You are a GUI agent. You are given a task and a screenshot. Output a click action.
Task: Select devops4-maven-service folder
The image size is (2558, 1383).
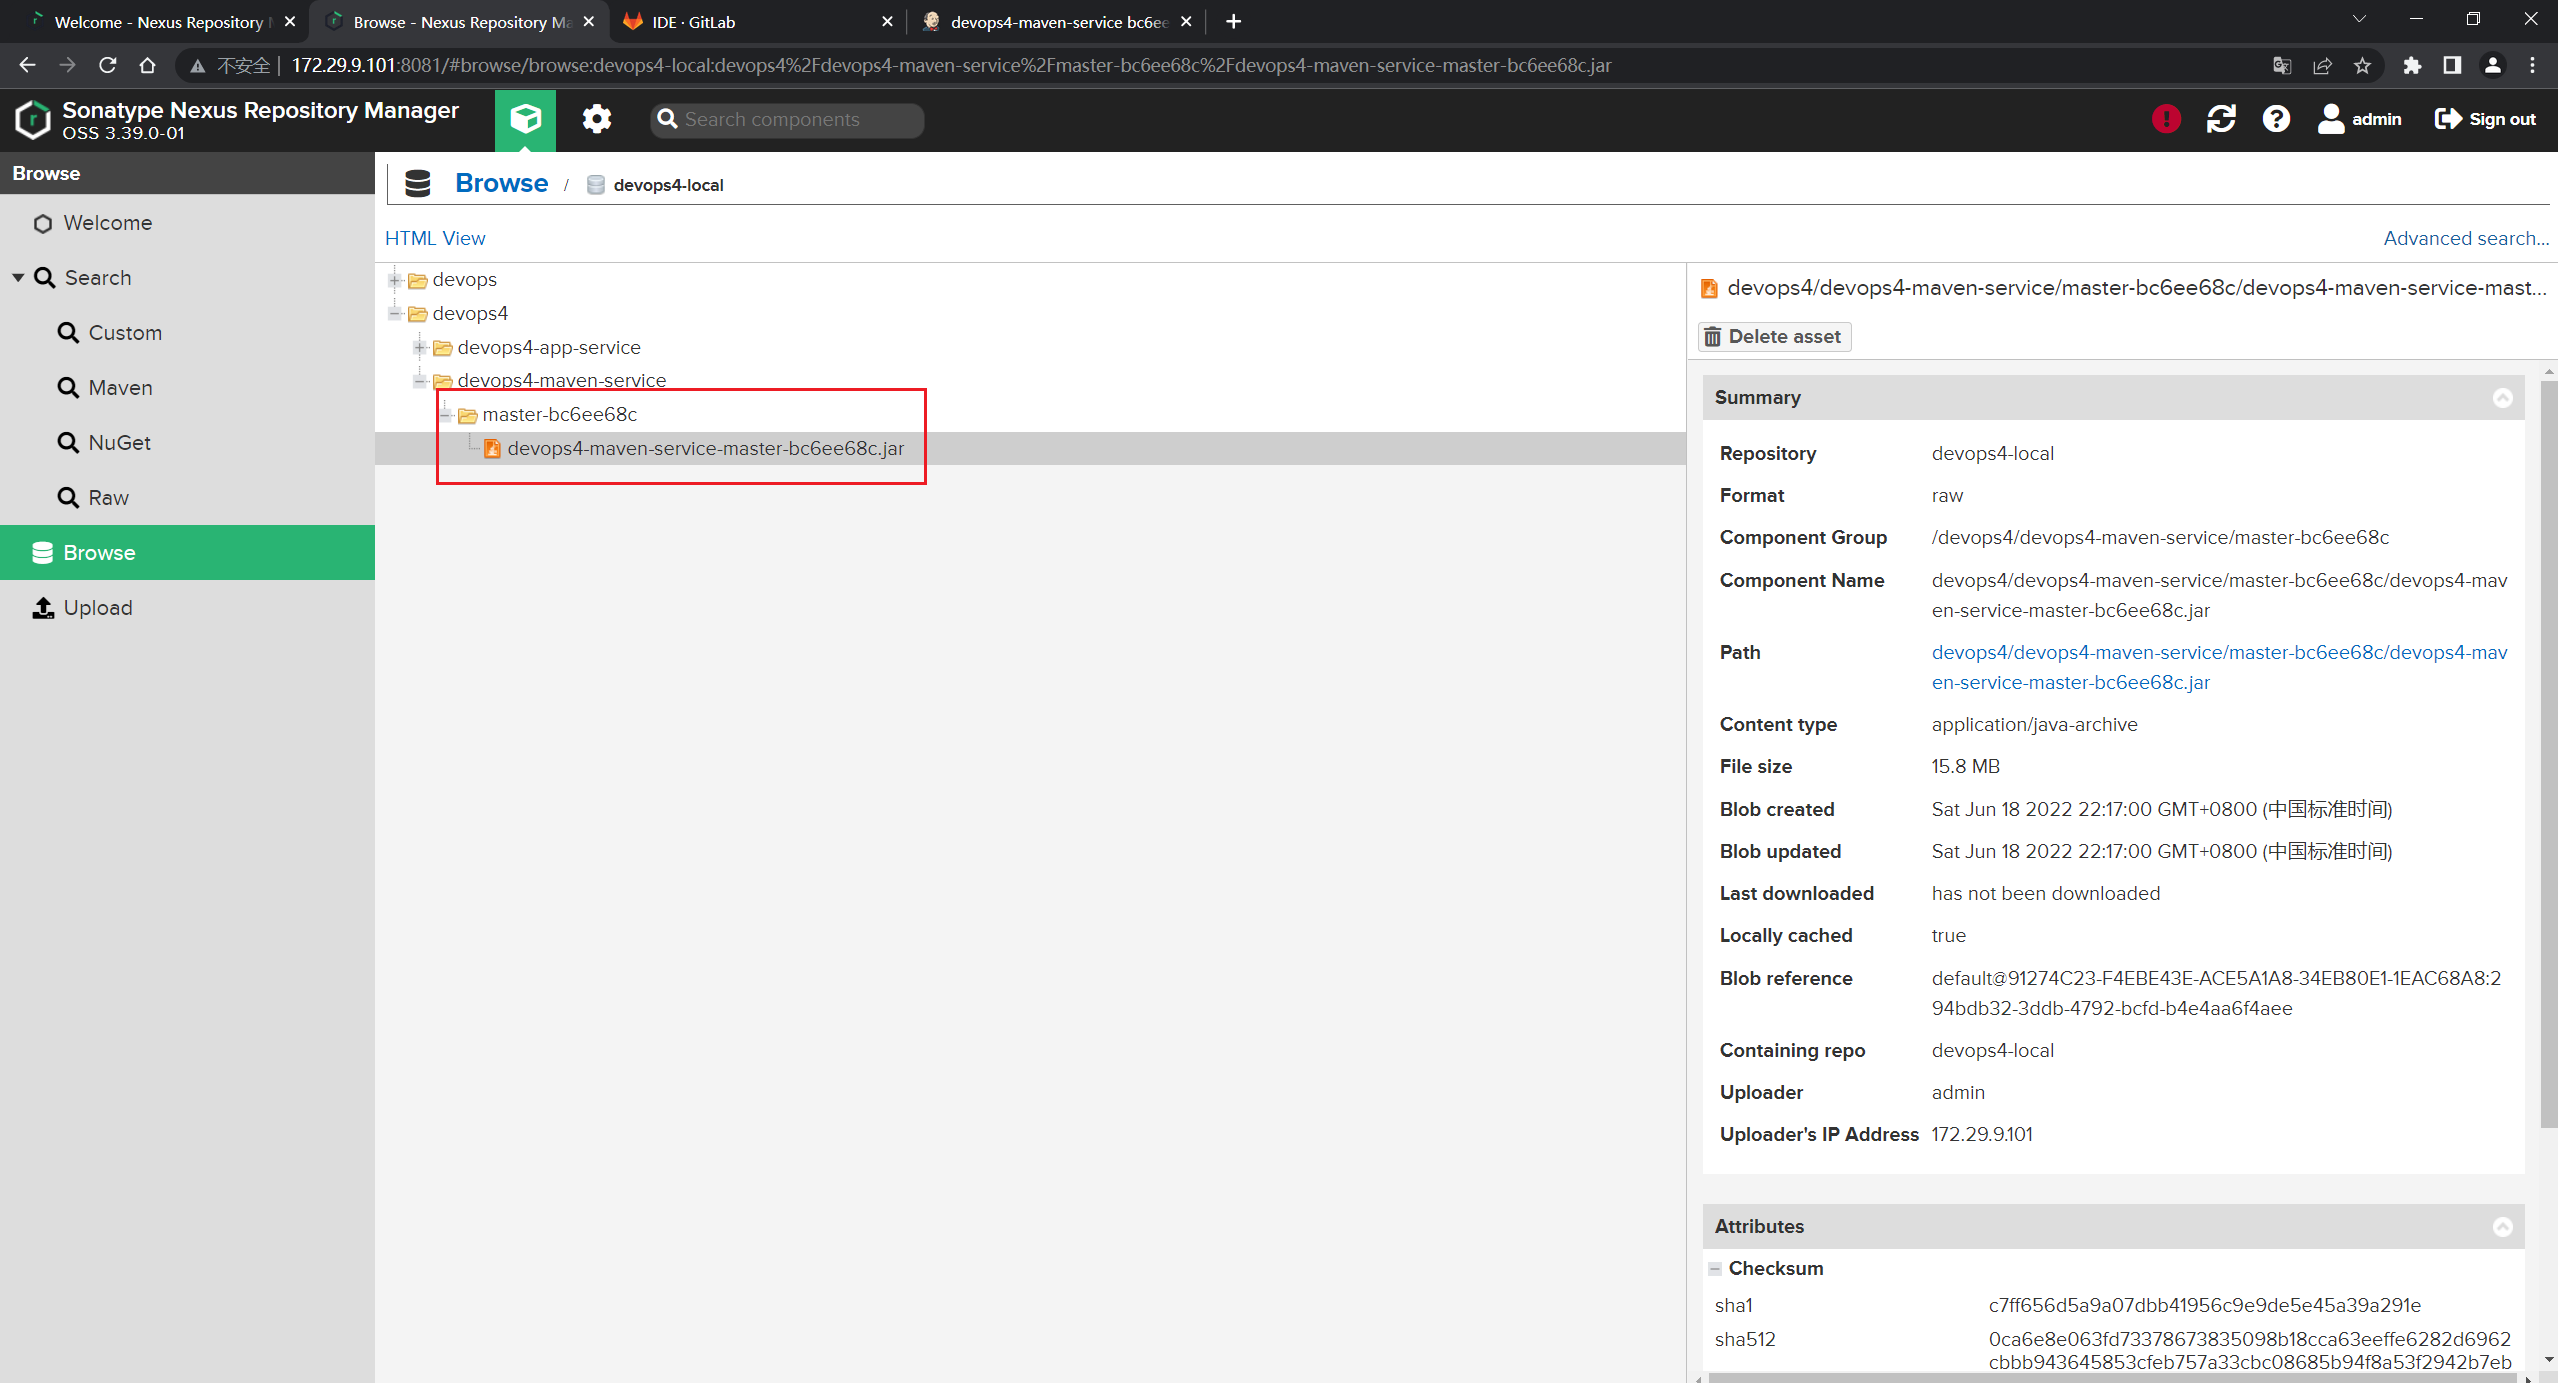(x=561, y=381)
